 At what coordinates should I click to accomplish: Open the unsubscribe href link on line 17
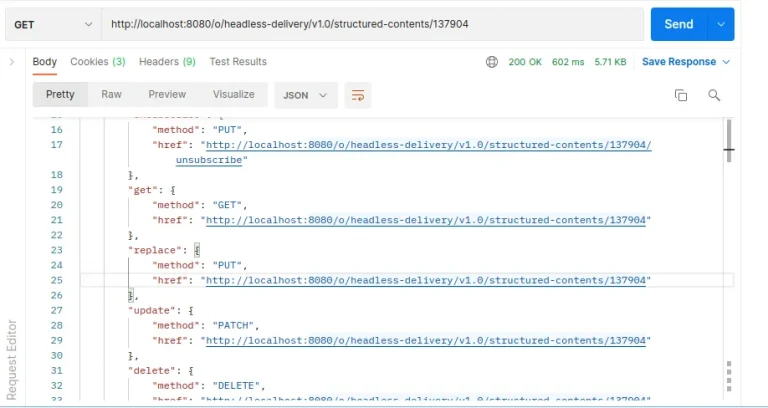pyautogui.click(x=429, y=145)
